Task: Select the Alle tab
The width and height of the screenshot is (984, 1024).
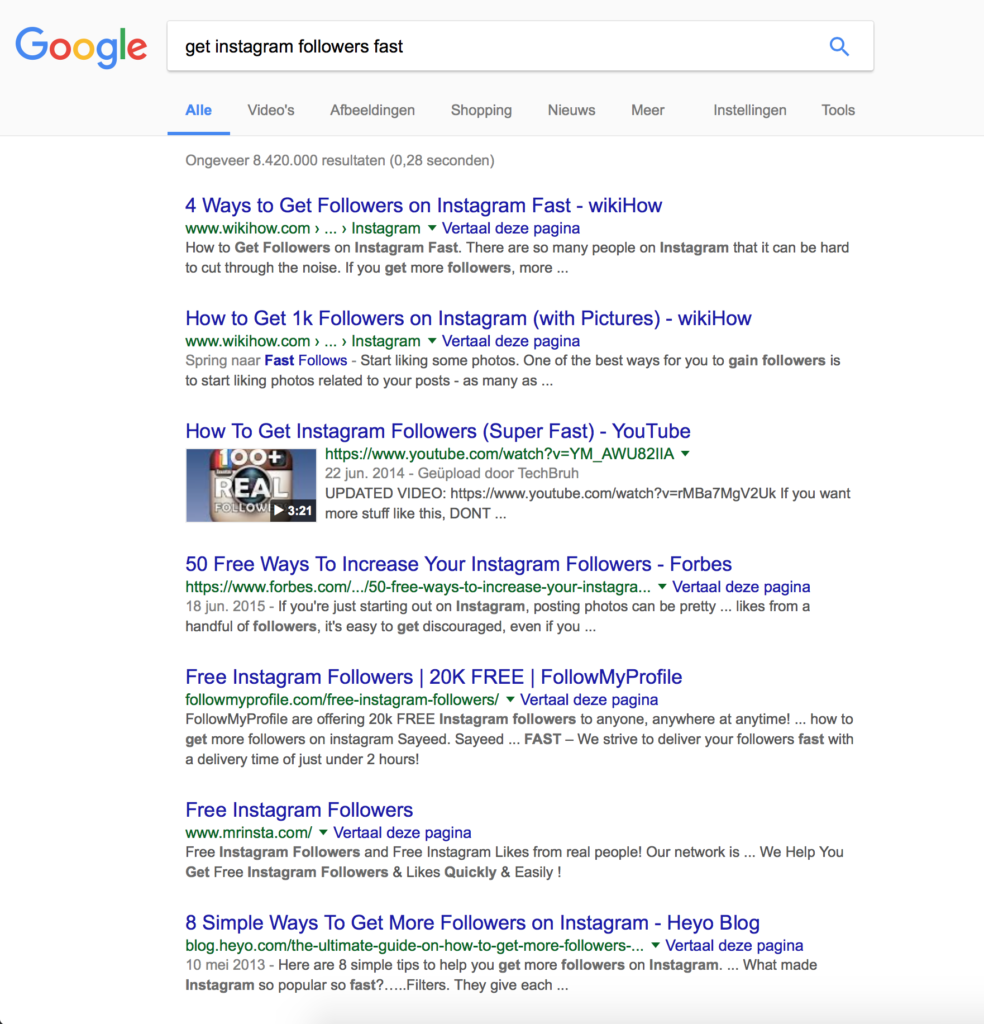Action: click(198, 110)
